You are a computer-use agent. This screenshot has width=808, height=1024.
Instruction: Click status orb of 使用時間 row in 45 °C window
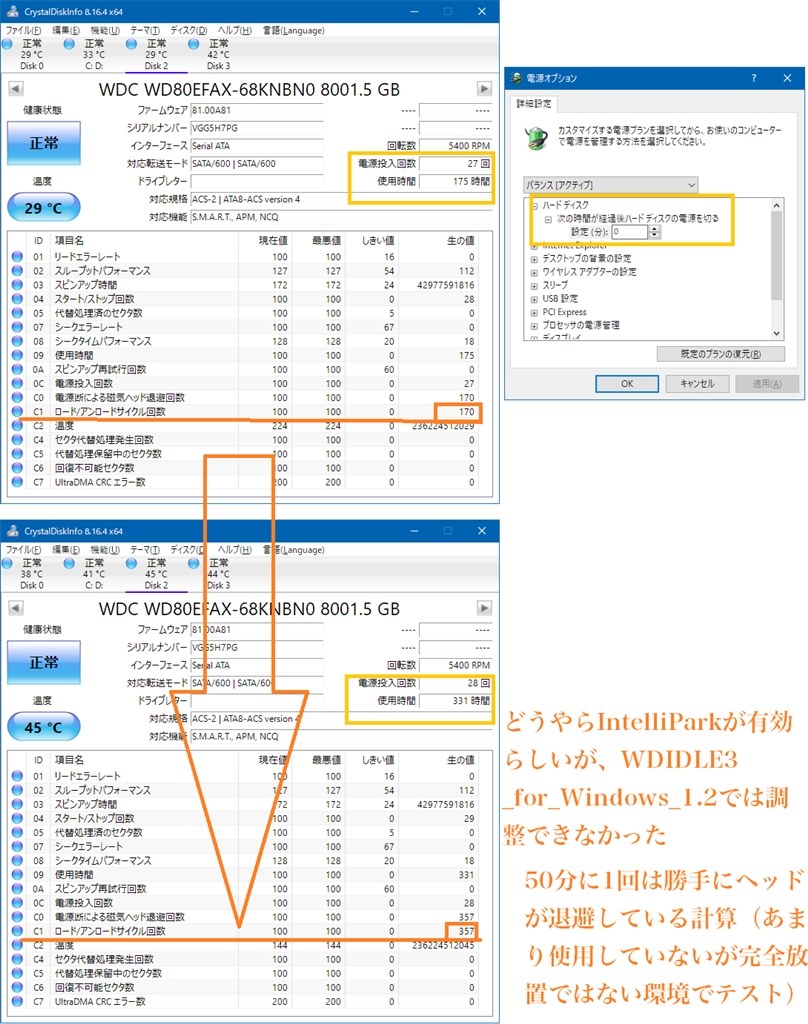point(17,874)
